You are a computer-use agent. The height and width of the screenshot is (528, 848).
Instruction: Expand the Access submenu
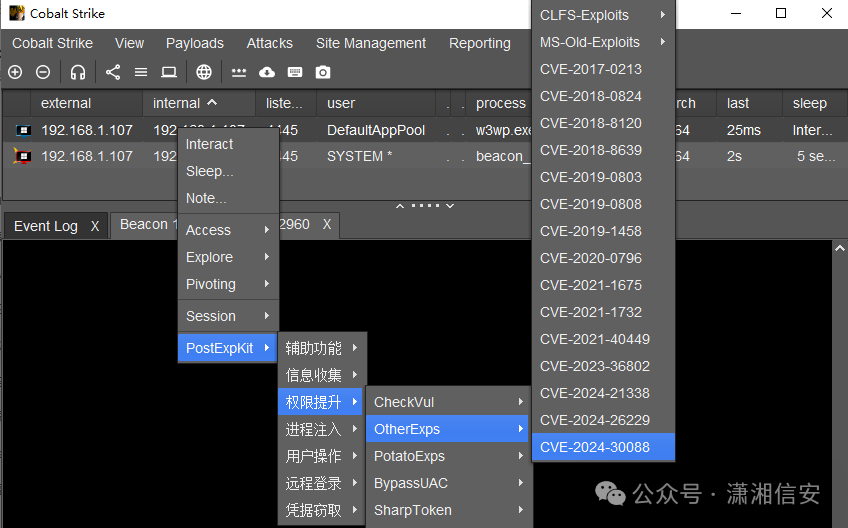pos(228,230)
